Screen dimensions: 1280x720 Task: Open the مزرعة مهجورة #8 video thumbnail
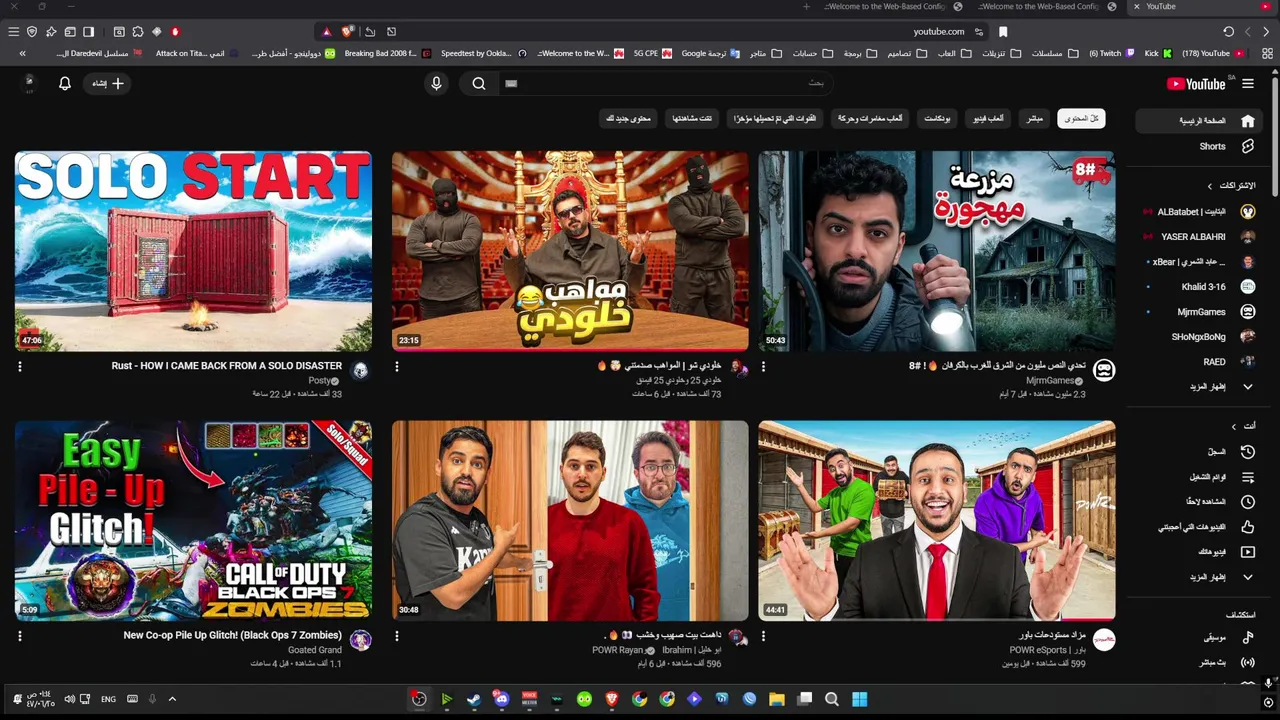(937, 251)
